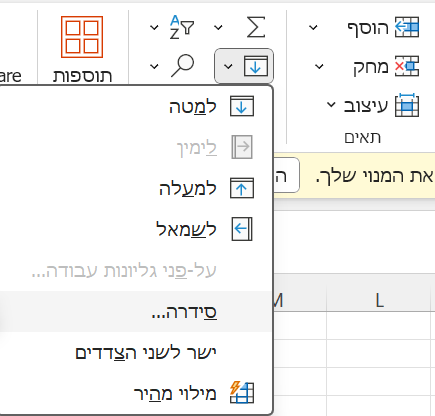The image size is (435, 416).
Task: Select column L header
Action: [x=379, y=301]
